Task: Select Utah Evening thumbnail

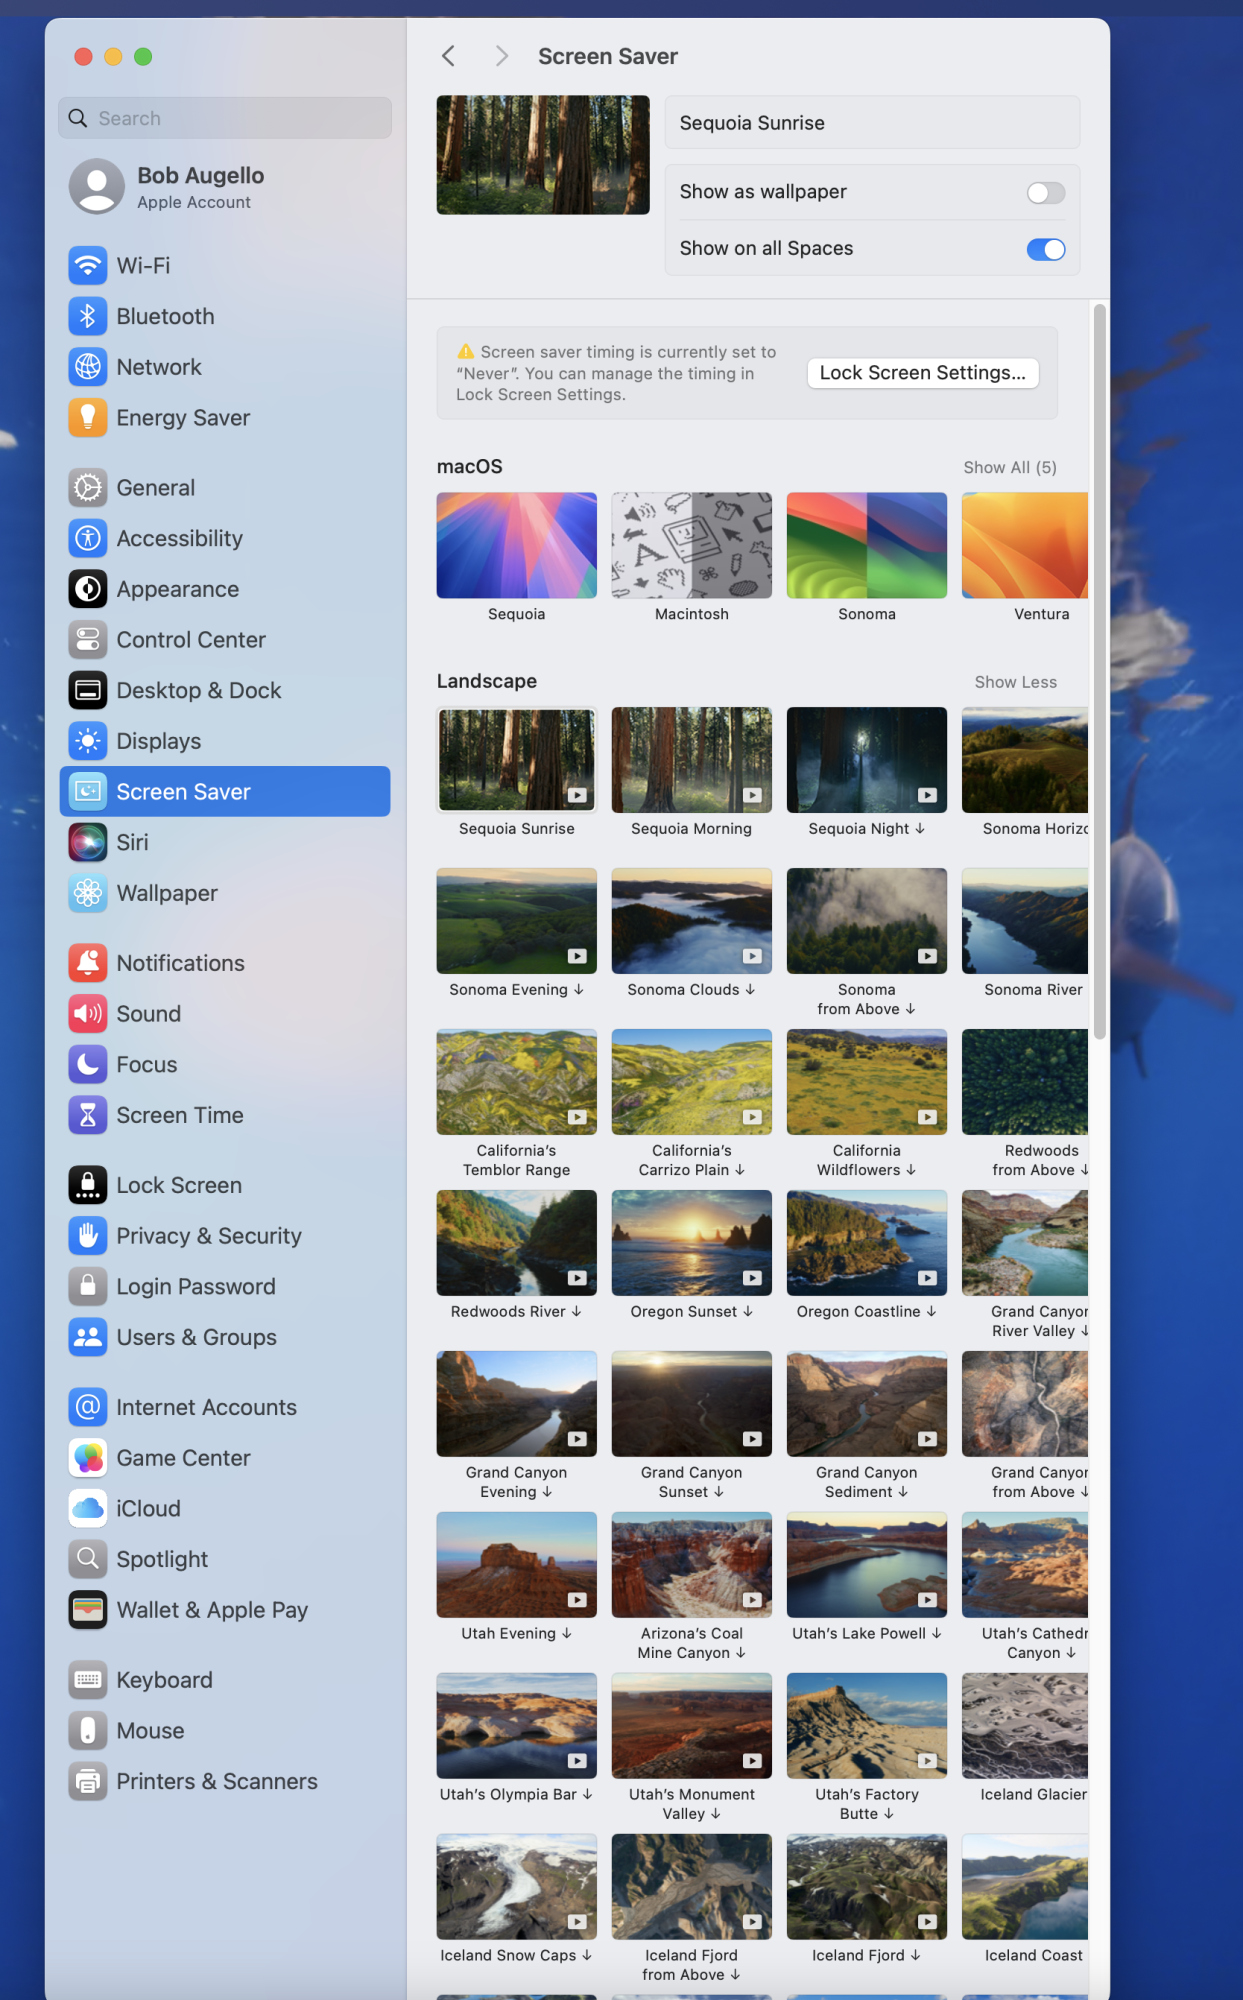Action: click(517, 1565)
